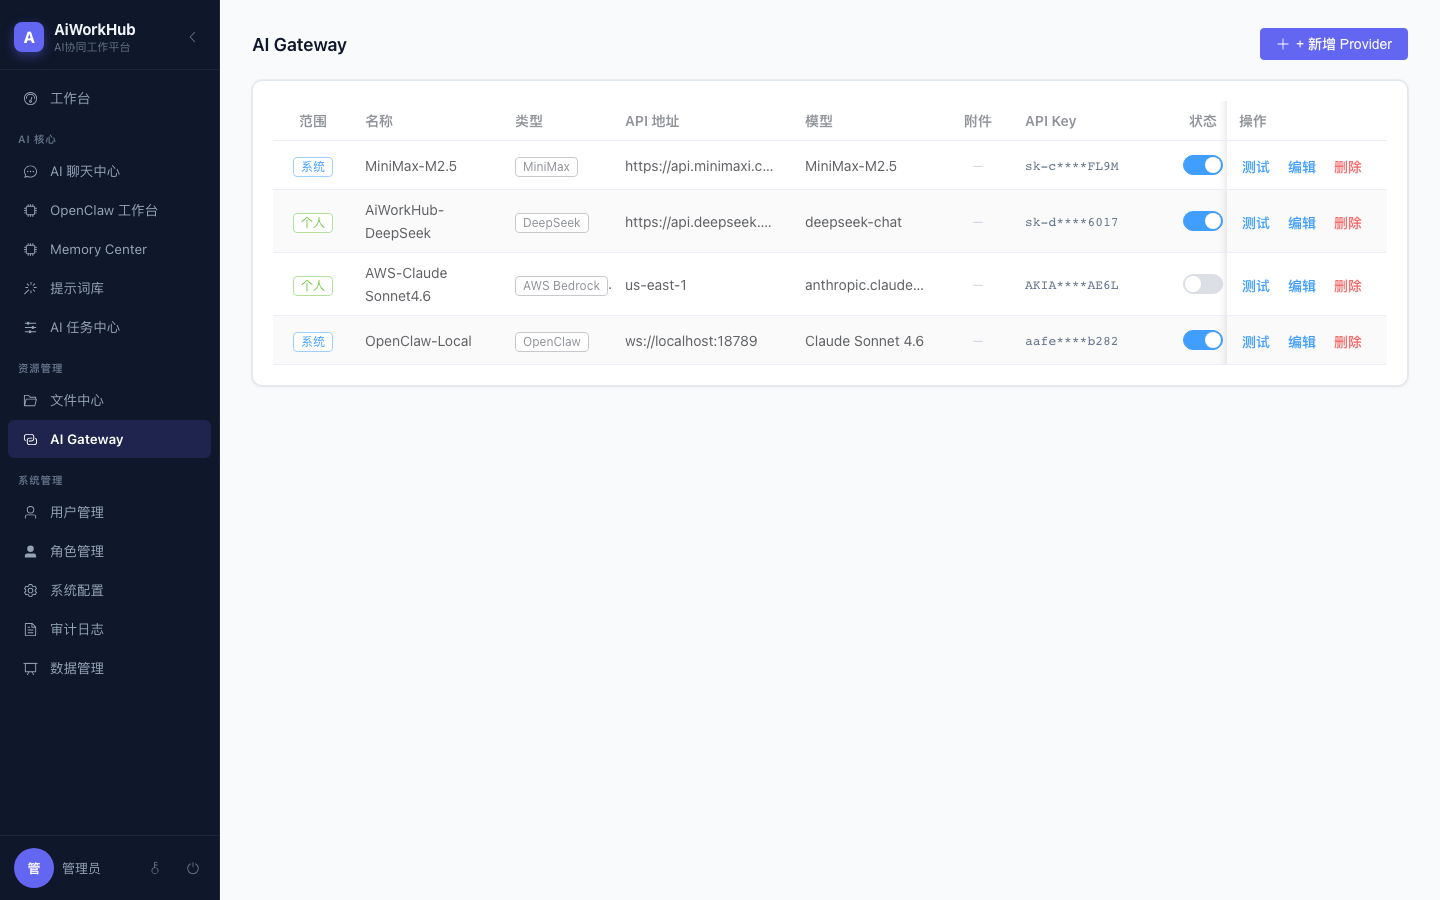Navigate to 提示词库
Image resolution: width=1440 pixels, height=900 pixels.
tap(110, 288)
